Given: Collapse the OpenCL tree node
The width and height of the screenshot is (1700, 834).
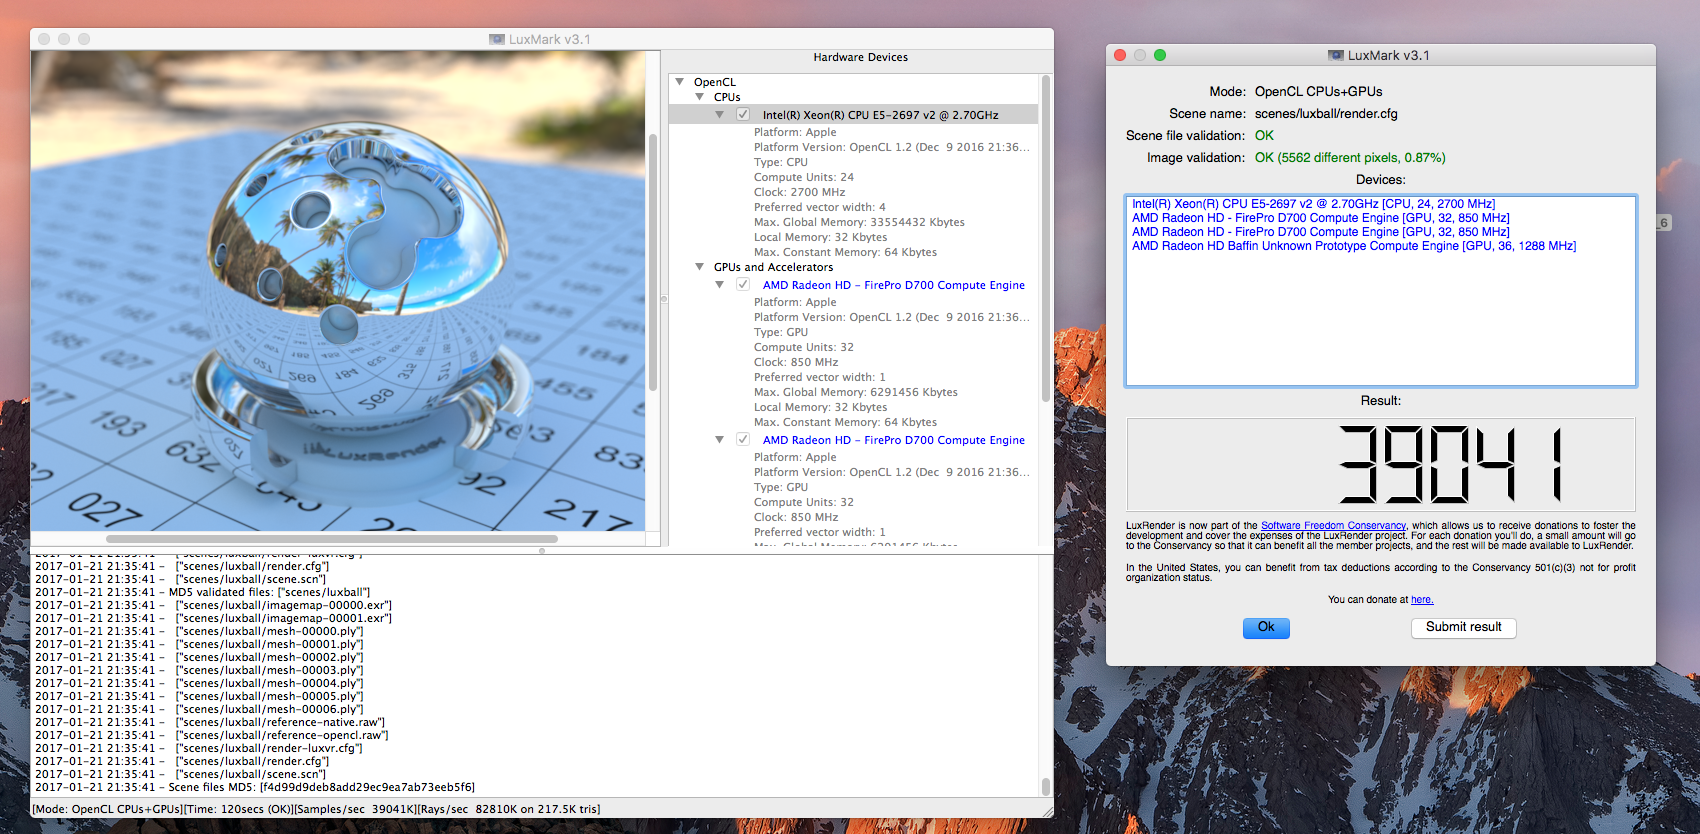Looking at the screenshot, I should (x=680, y=82).
